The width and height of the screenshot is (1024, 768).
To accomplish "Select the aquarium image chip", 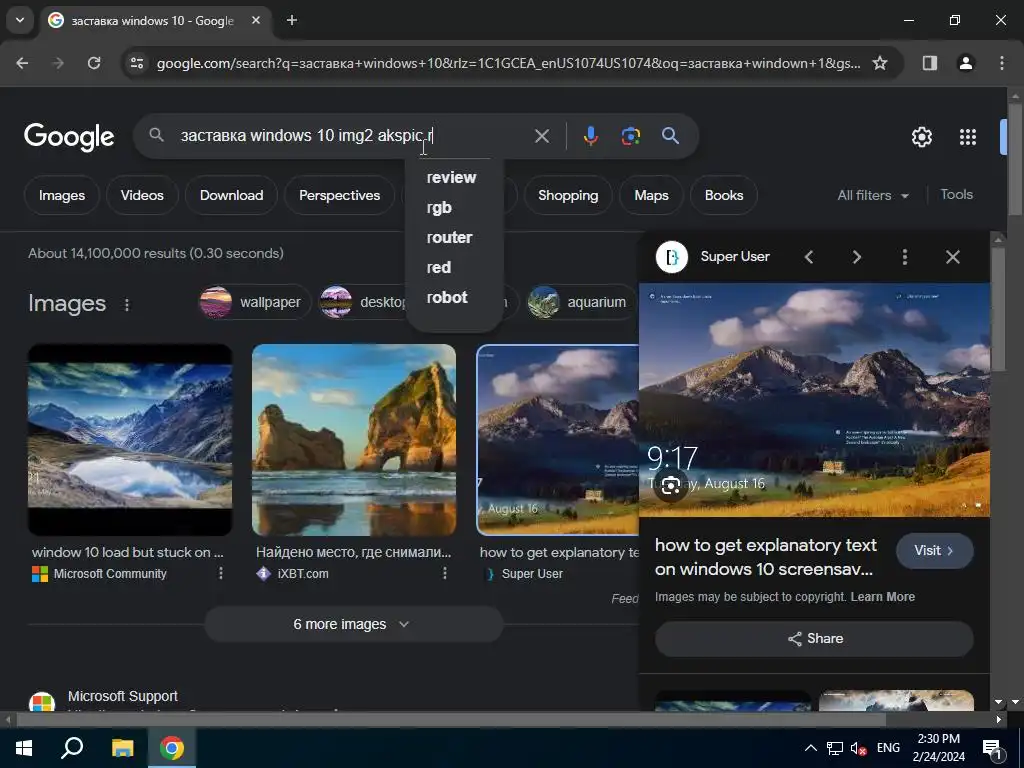I will pos(581,302).
